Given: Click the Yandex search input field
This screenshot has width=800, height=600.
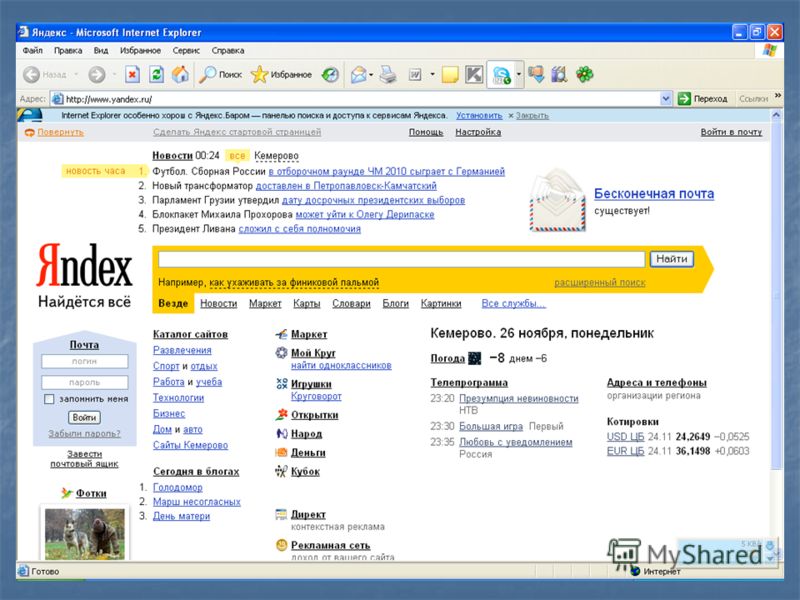Looking at the screenshot, I should pos(402,259).
